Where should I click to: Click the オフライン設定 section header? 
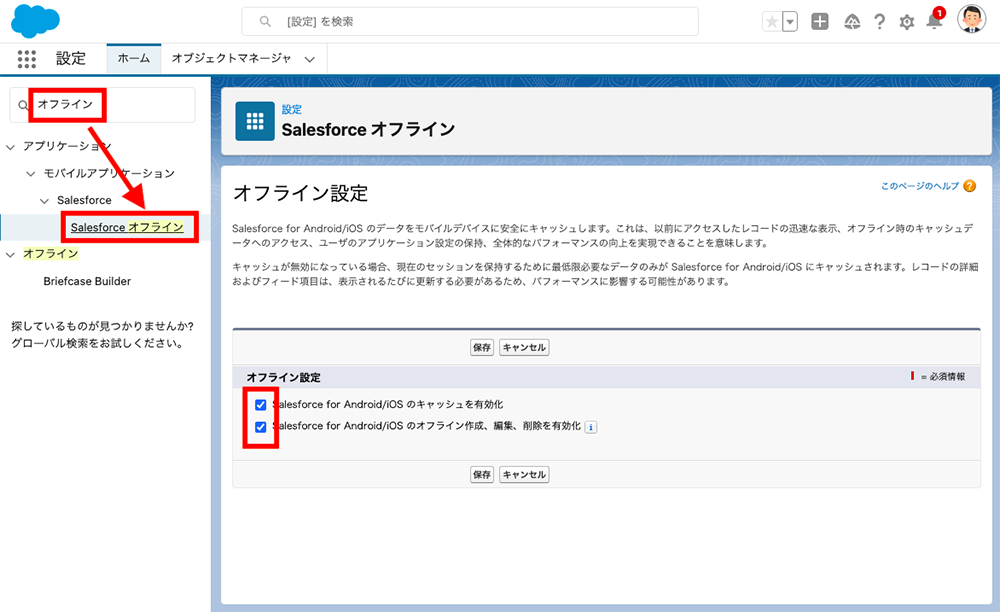283,377
